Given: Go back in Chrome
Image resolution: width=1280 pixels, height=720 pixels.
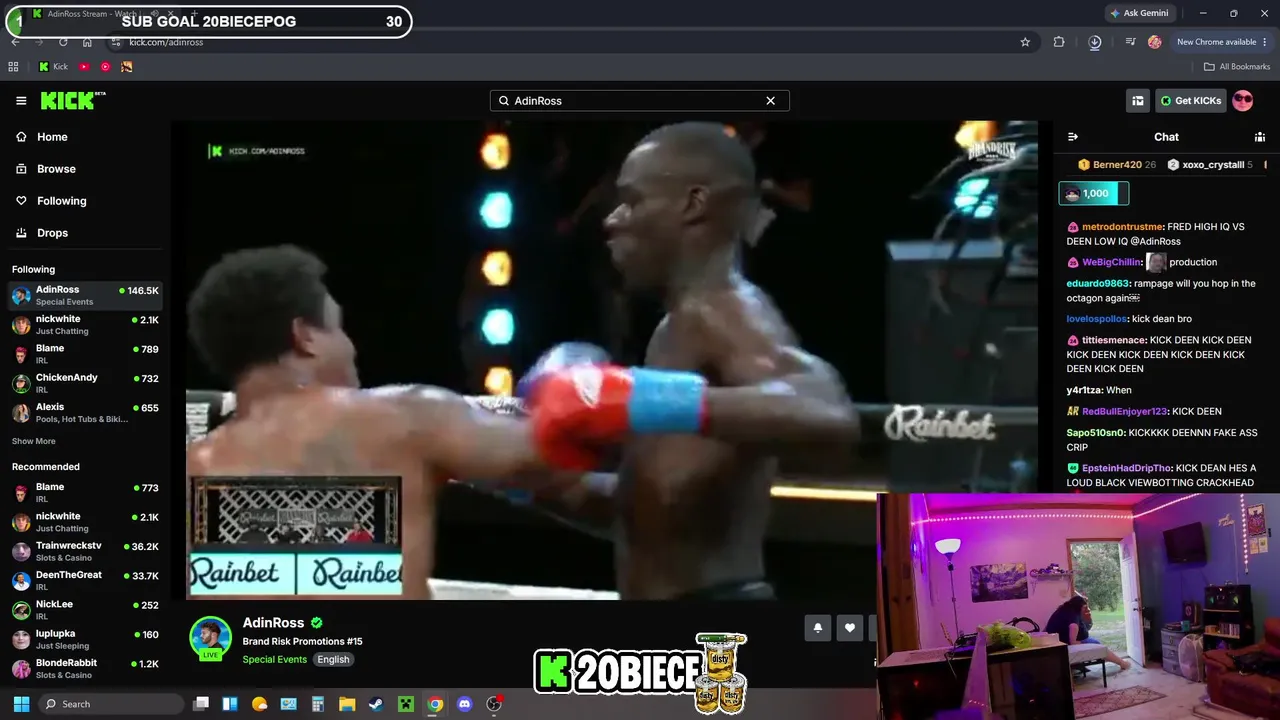Looking at the screenshot, I should click(x=15, y=42).
